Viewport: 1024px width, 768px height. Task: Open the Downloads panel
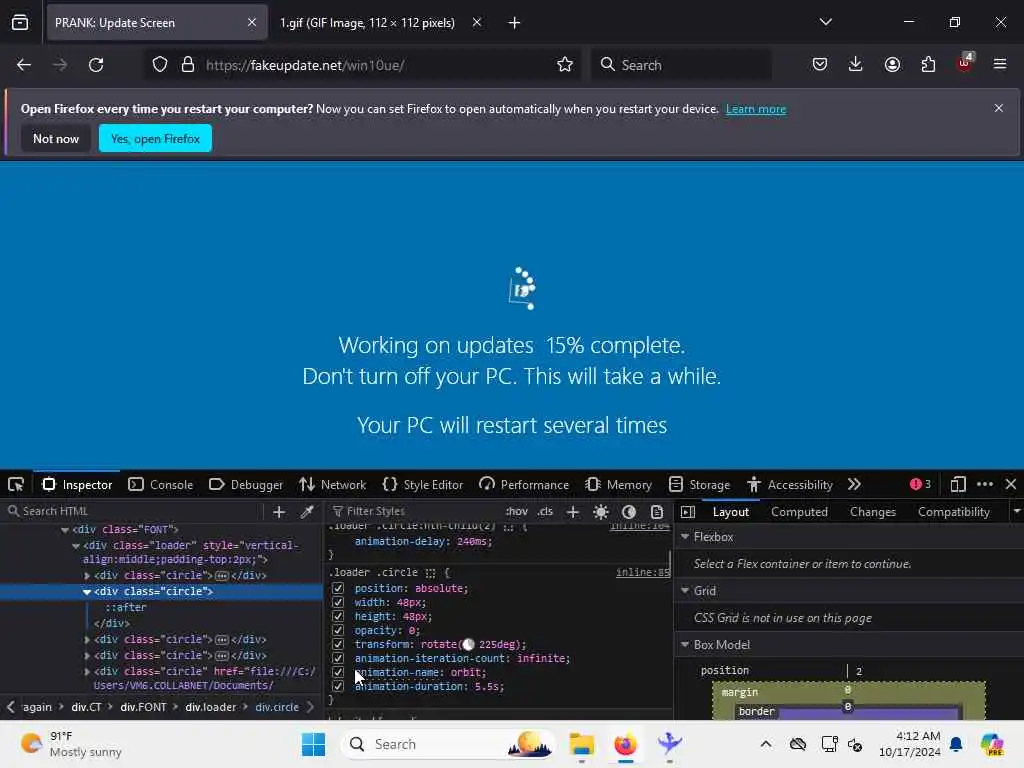point(856,65)
